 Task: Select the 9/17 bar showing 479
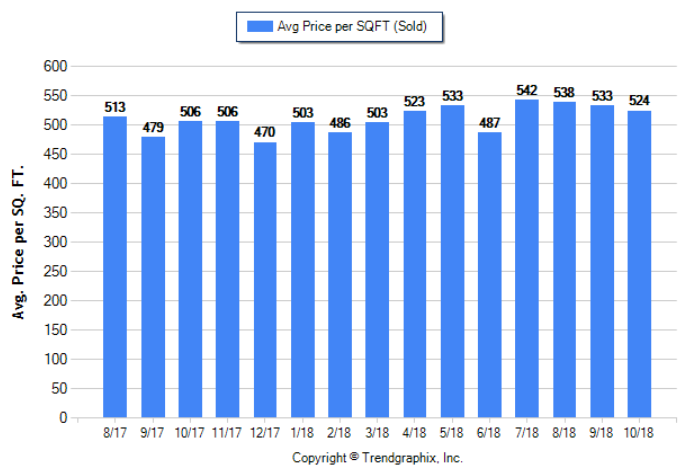(153, 277)
